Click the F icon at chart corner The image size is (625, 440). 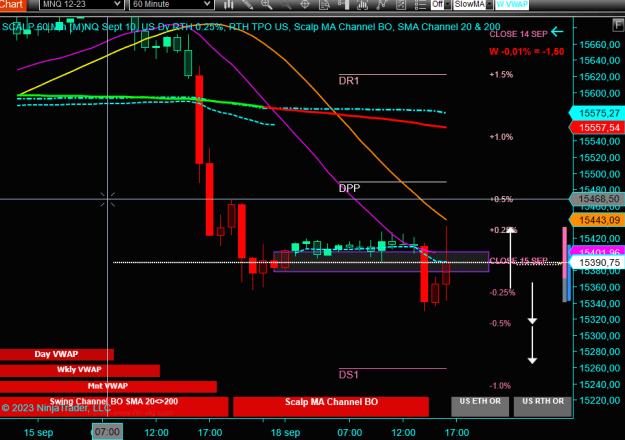click(618, 26)
